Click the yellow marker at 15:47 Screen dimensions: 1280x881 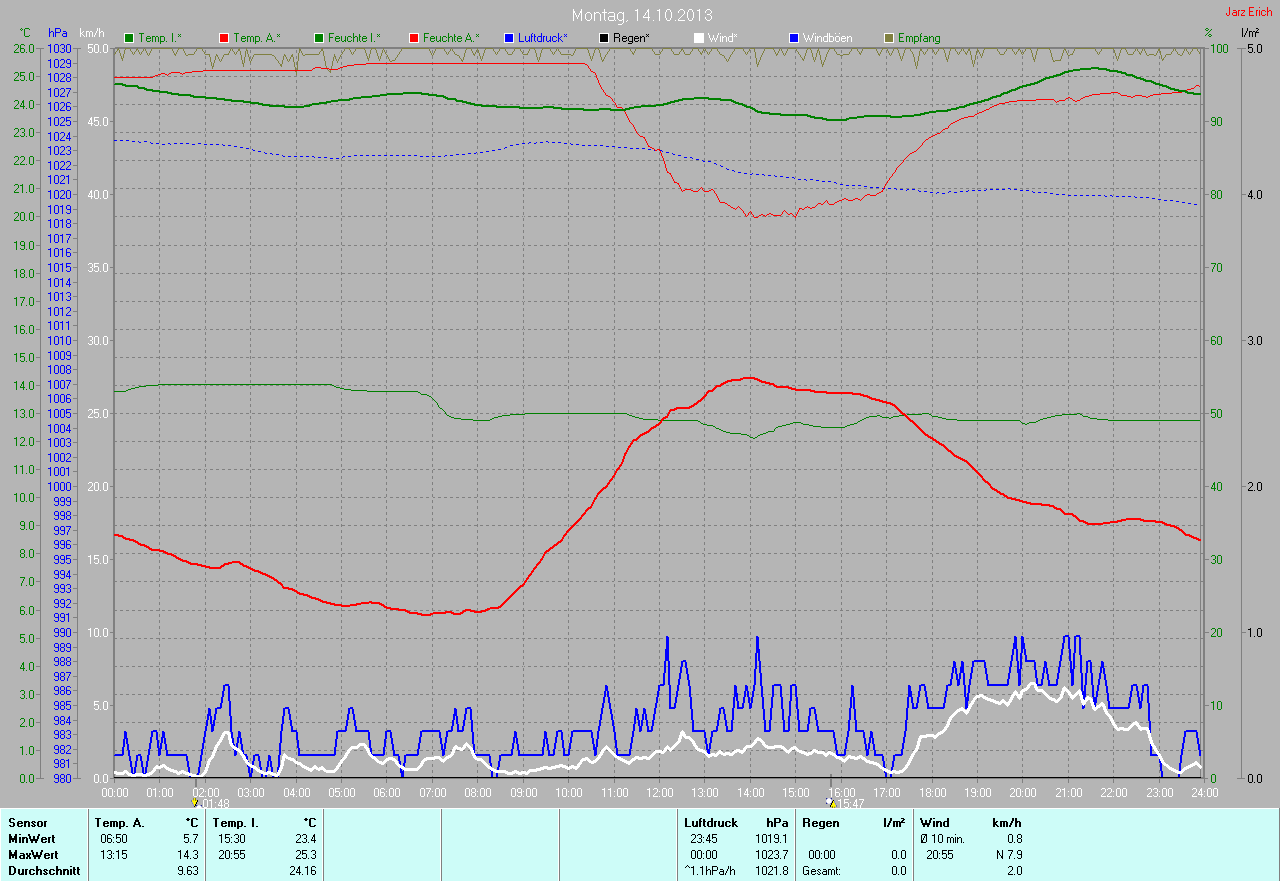pos(829,802)
